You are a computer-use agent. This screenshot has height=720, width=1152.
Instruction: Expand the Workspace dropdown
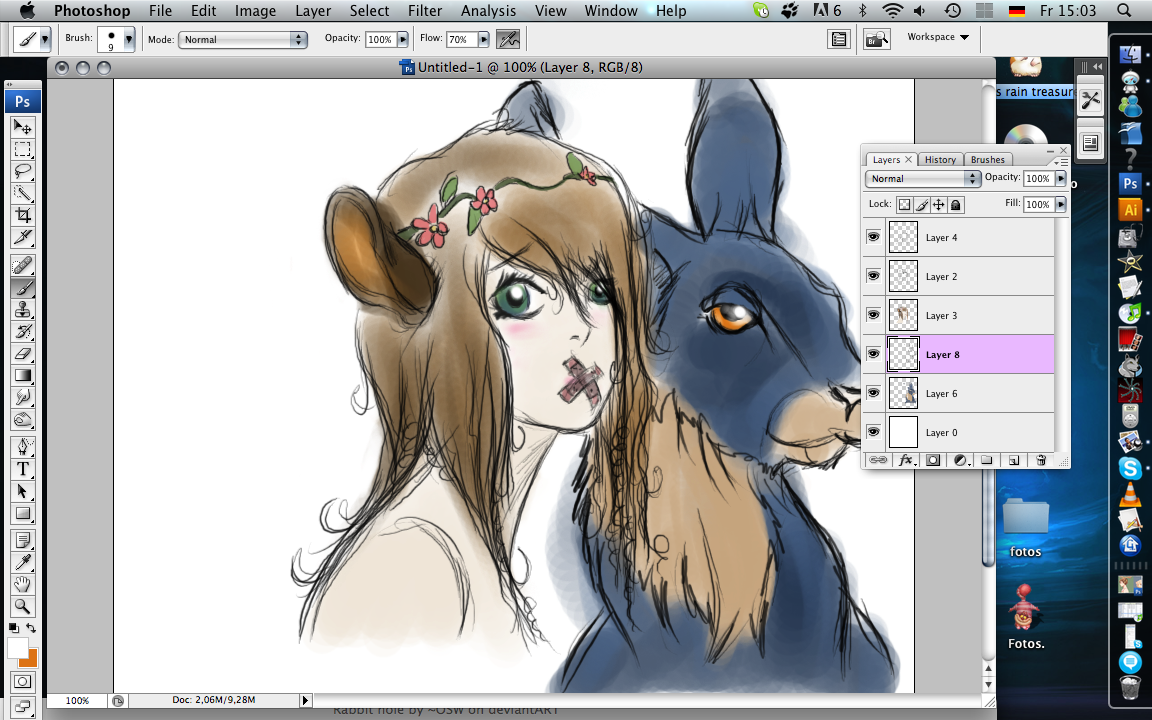point(937,37)
